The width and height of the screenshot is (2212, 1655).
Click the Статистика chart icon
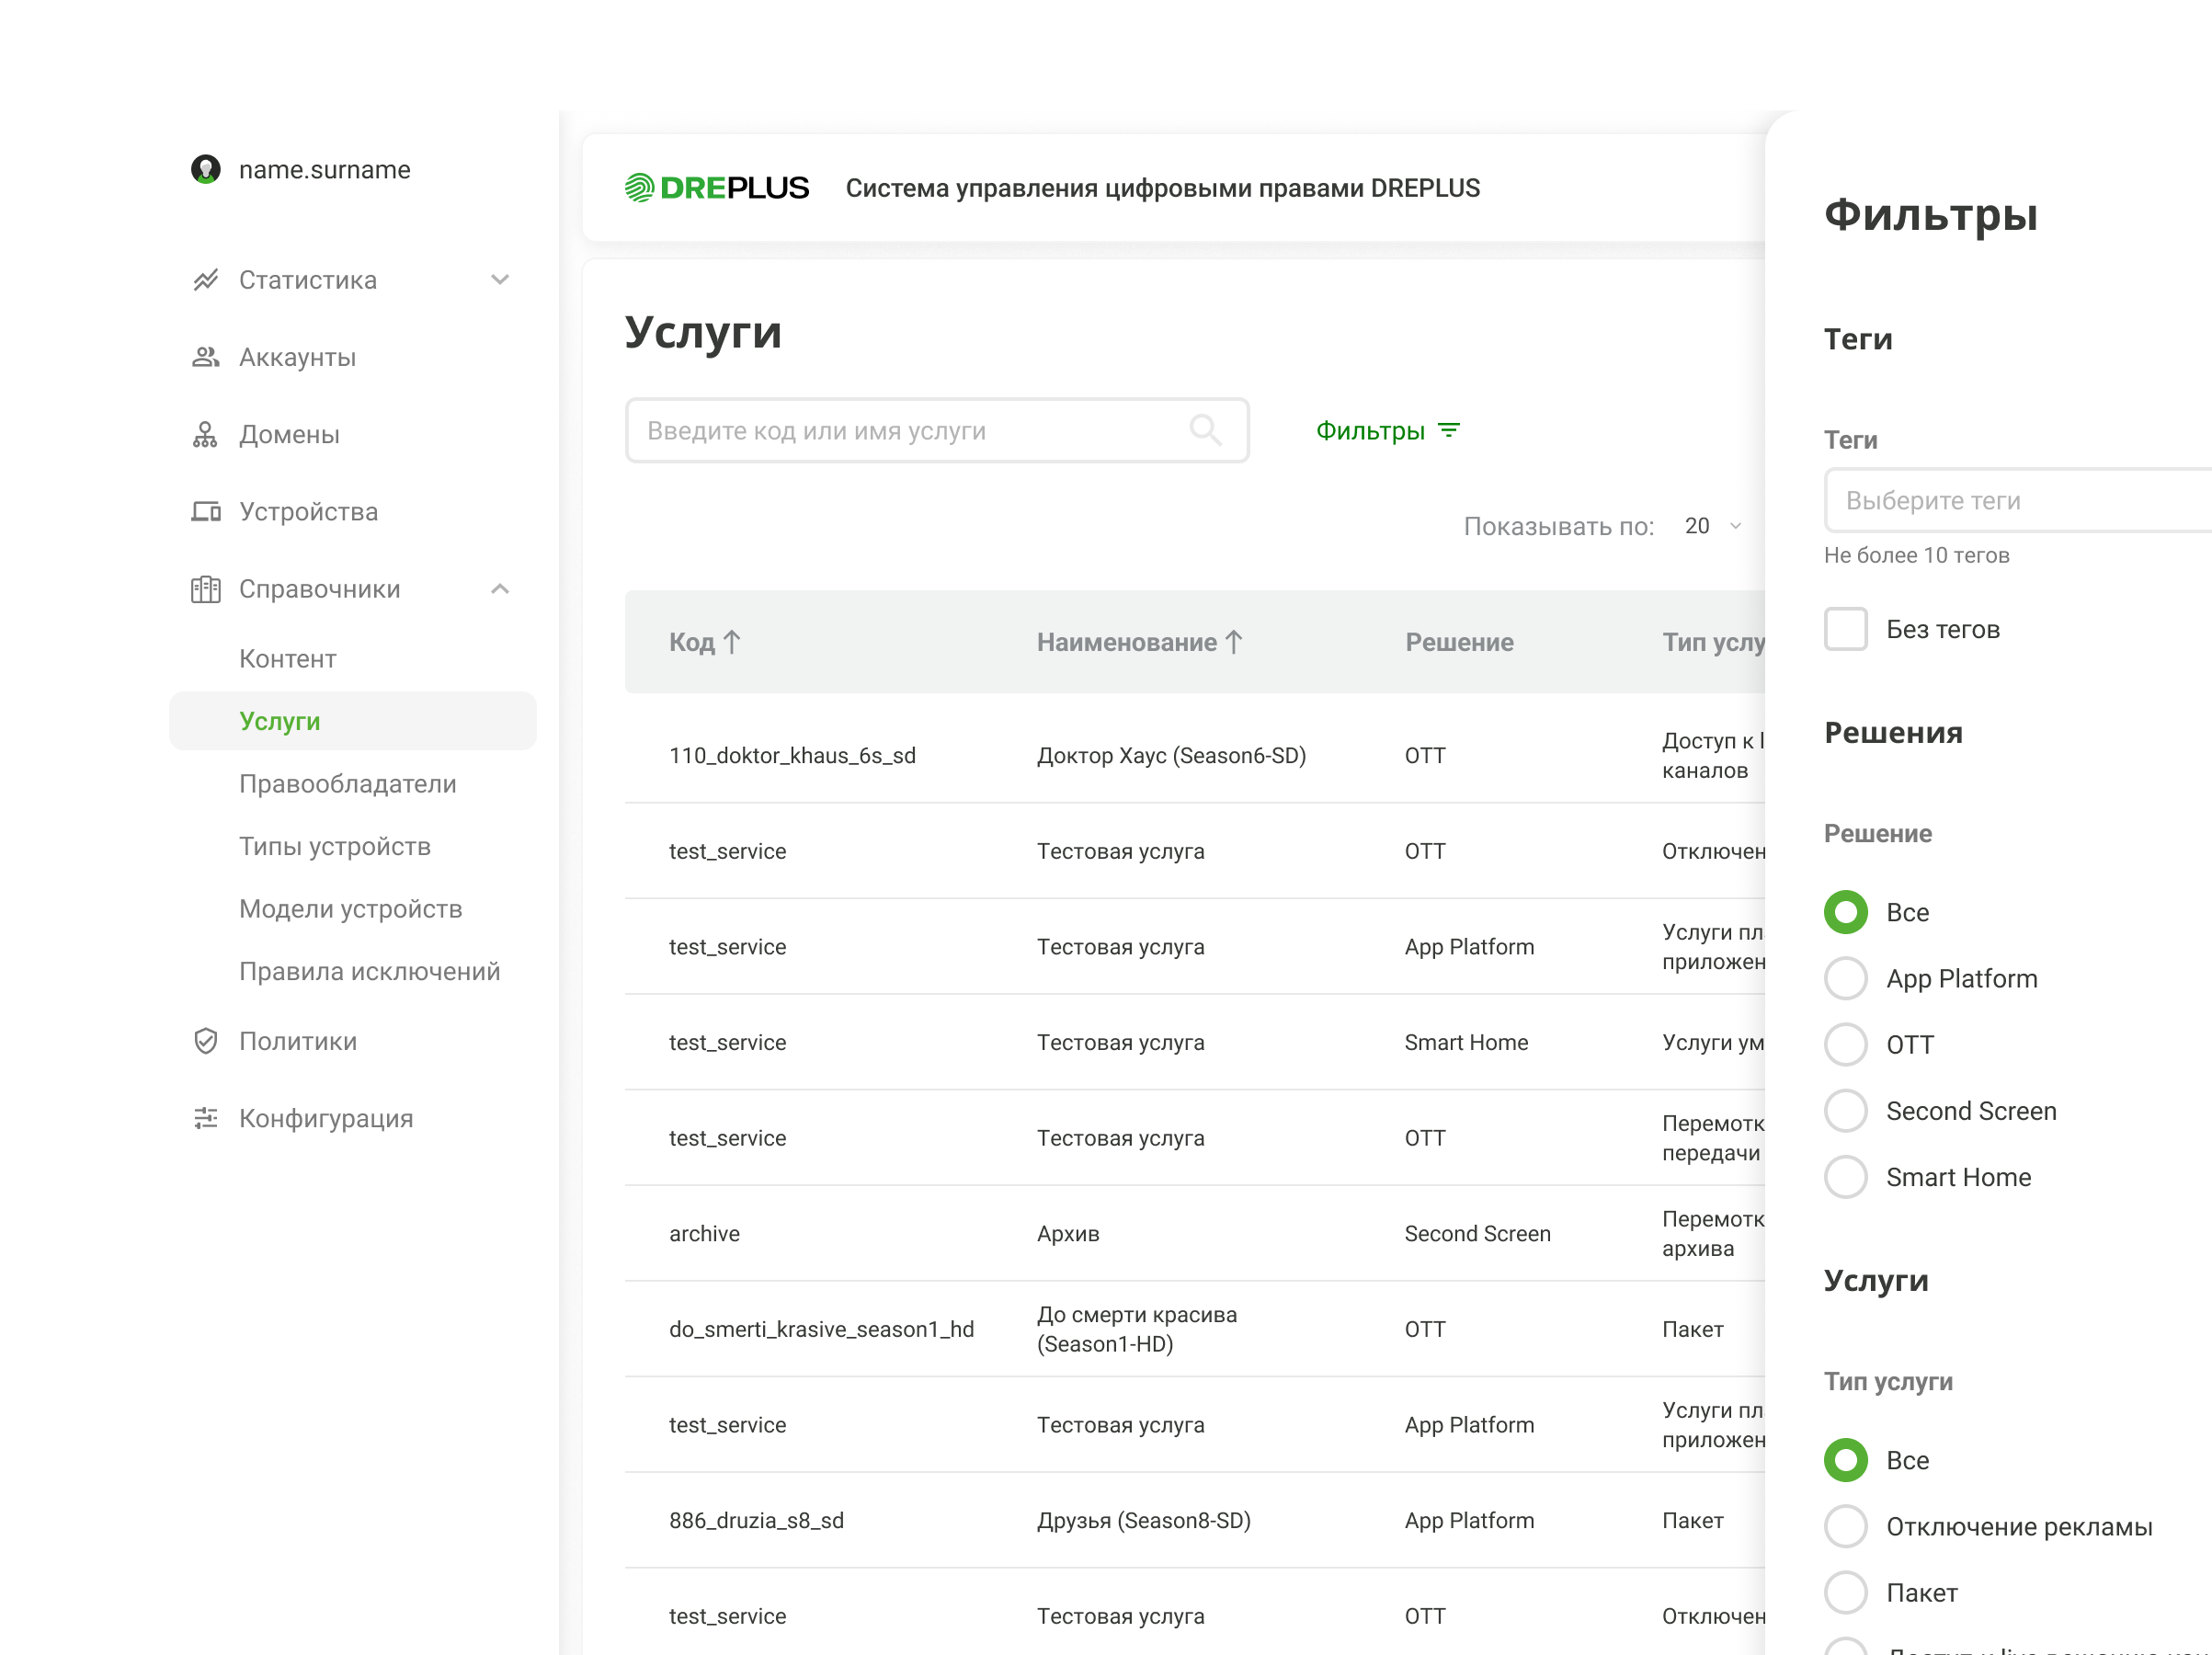206,280
